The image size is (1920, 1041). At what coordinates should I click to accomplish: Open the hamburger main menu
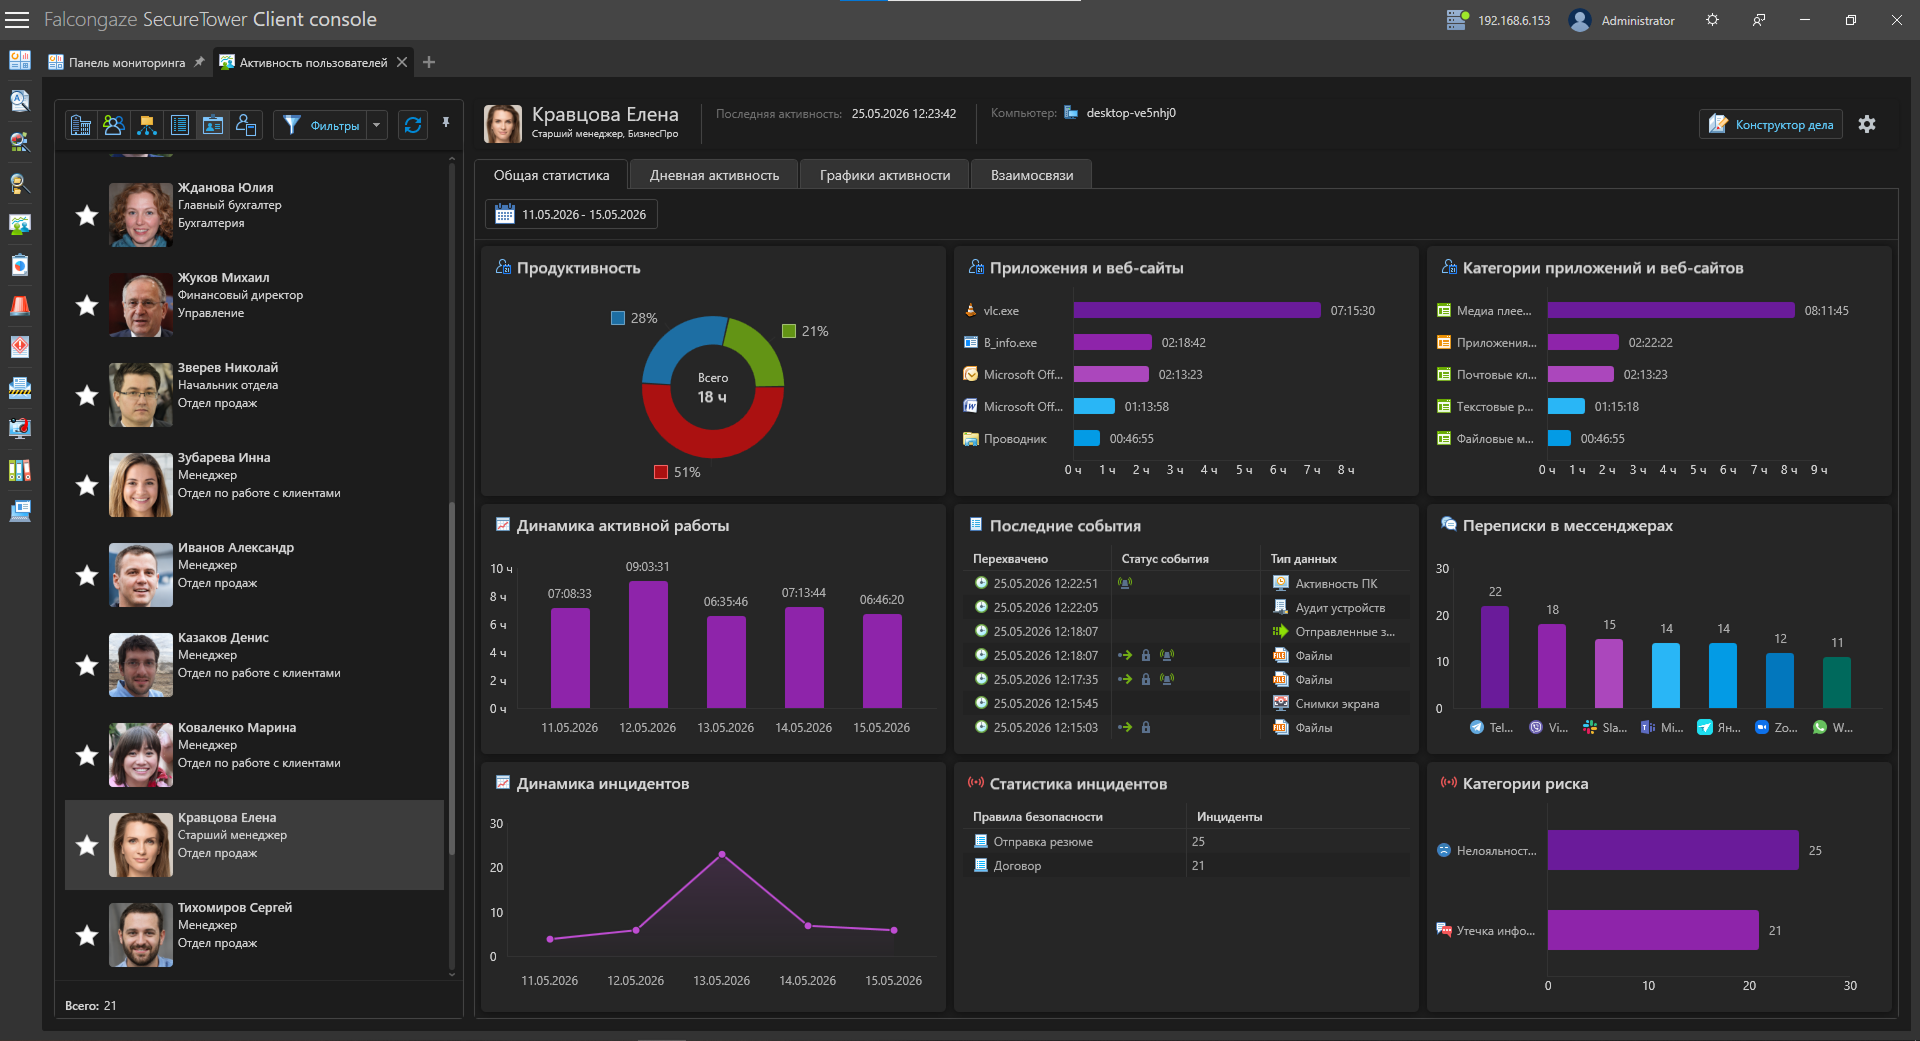click(x=17, y=20)
